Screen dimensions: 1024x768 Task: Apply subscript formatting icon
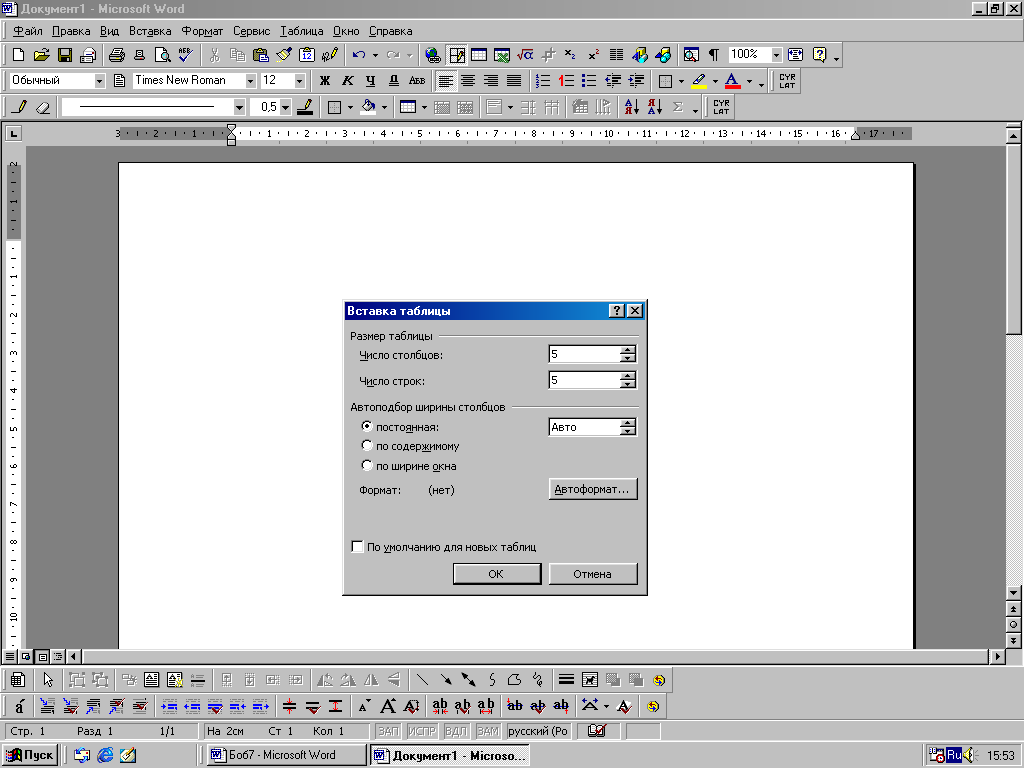[x=570, y=55]
